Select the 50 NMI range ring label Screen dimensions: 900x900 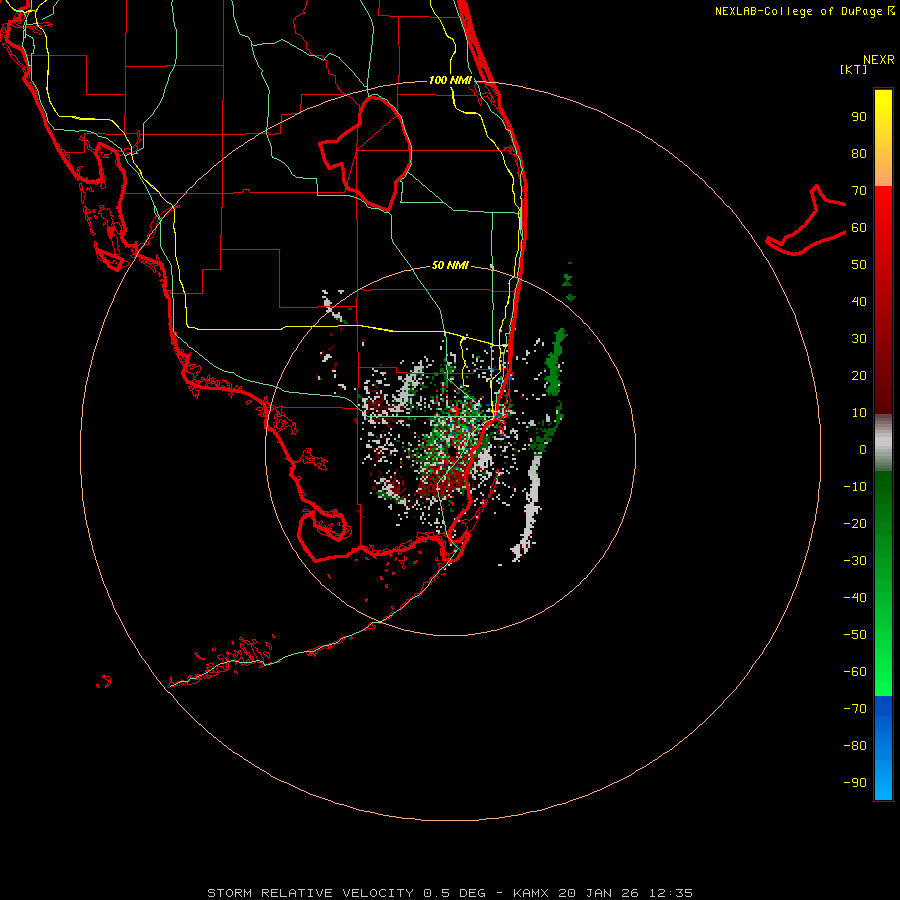(450, 265)
